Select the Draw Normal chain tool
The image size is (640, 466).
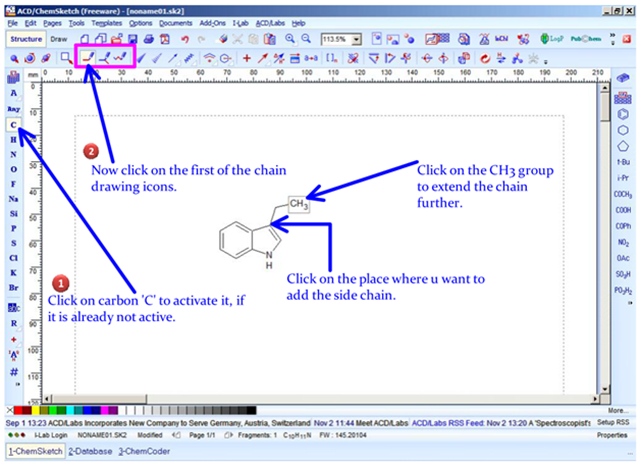(x=88, y=58)
